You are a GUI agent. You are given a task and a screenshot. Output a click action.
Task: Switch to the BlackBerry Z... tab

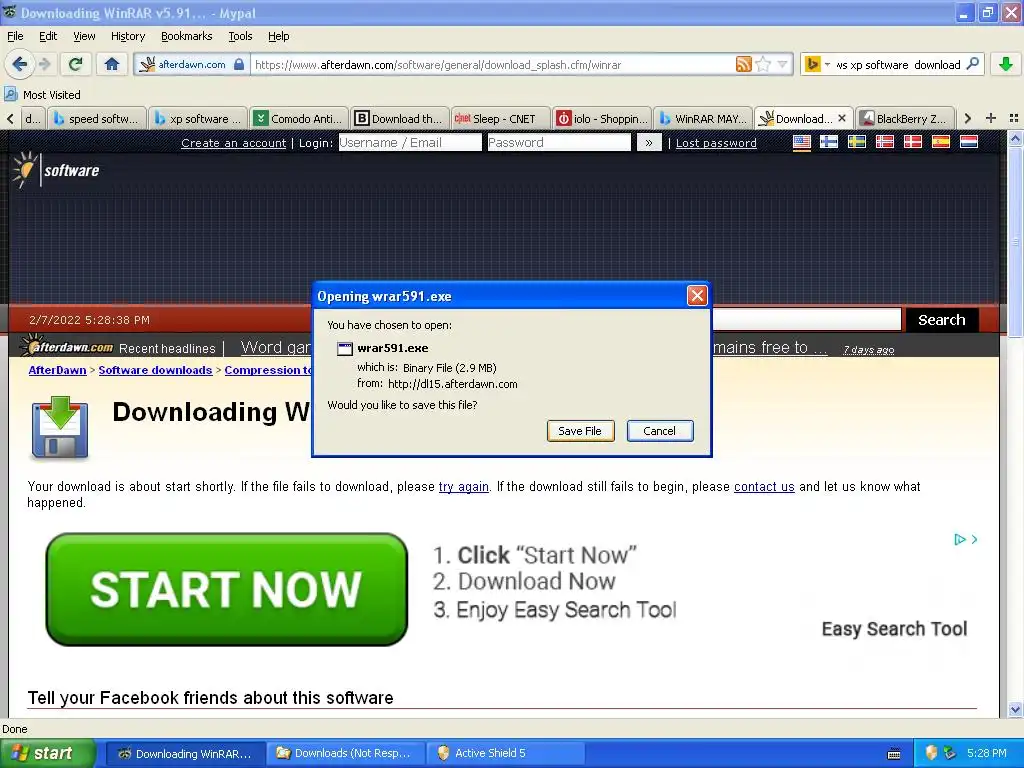[x=904, y=118]
